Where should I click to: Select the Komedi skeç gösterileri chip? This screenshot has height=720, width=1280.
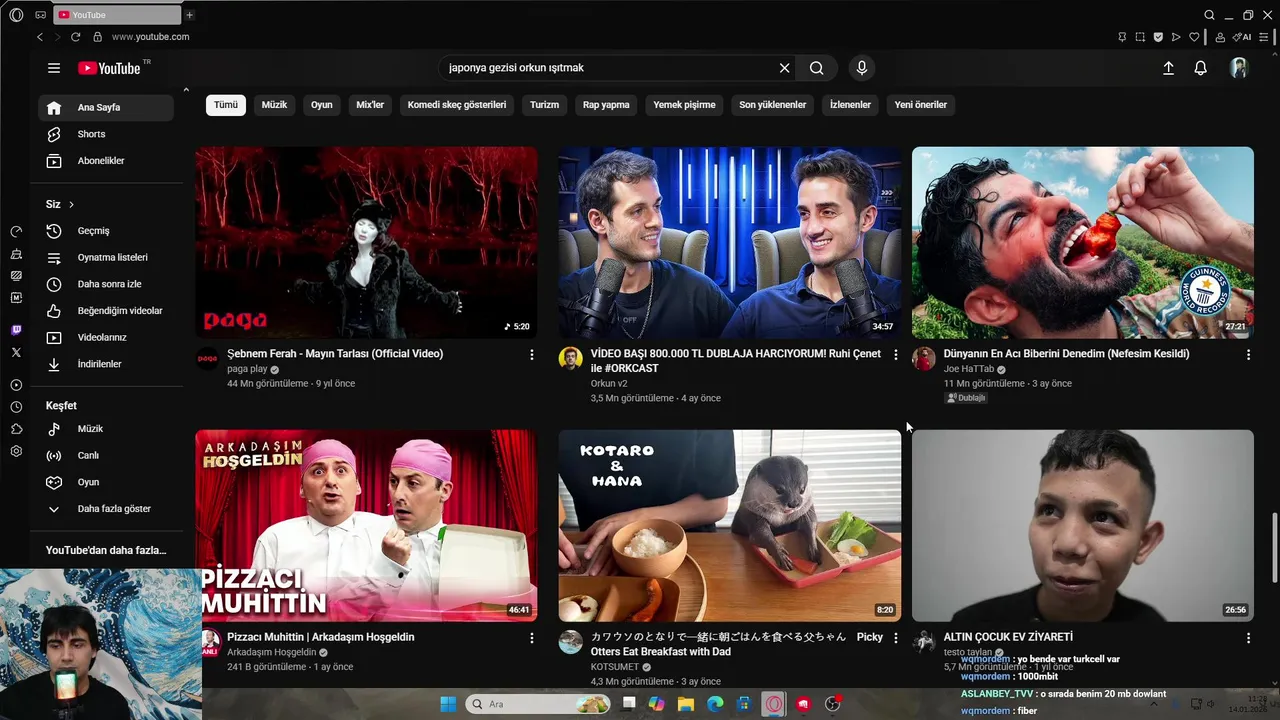457,104
